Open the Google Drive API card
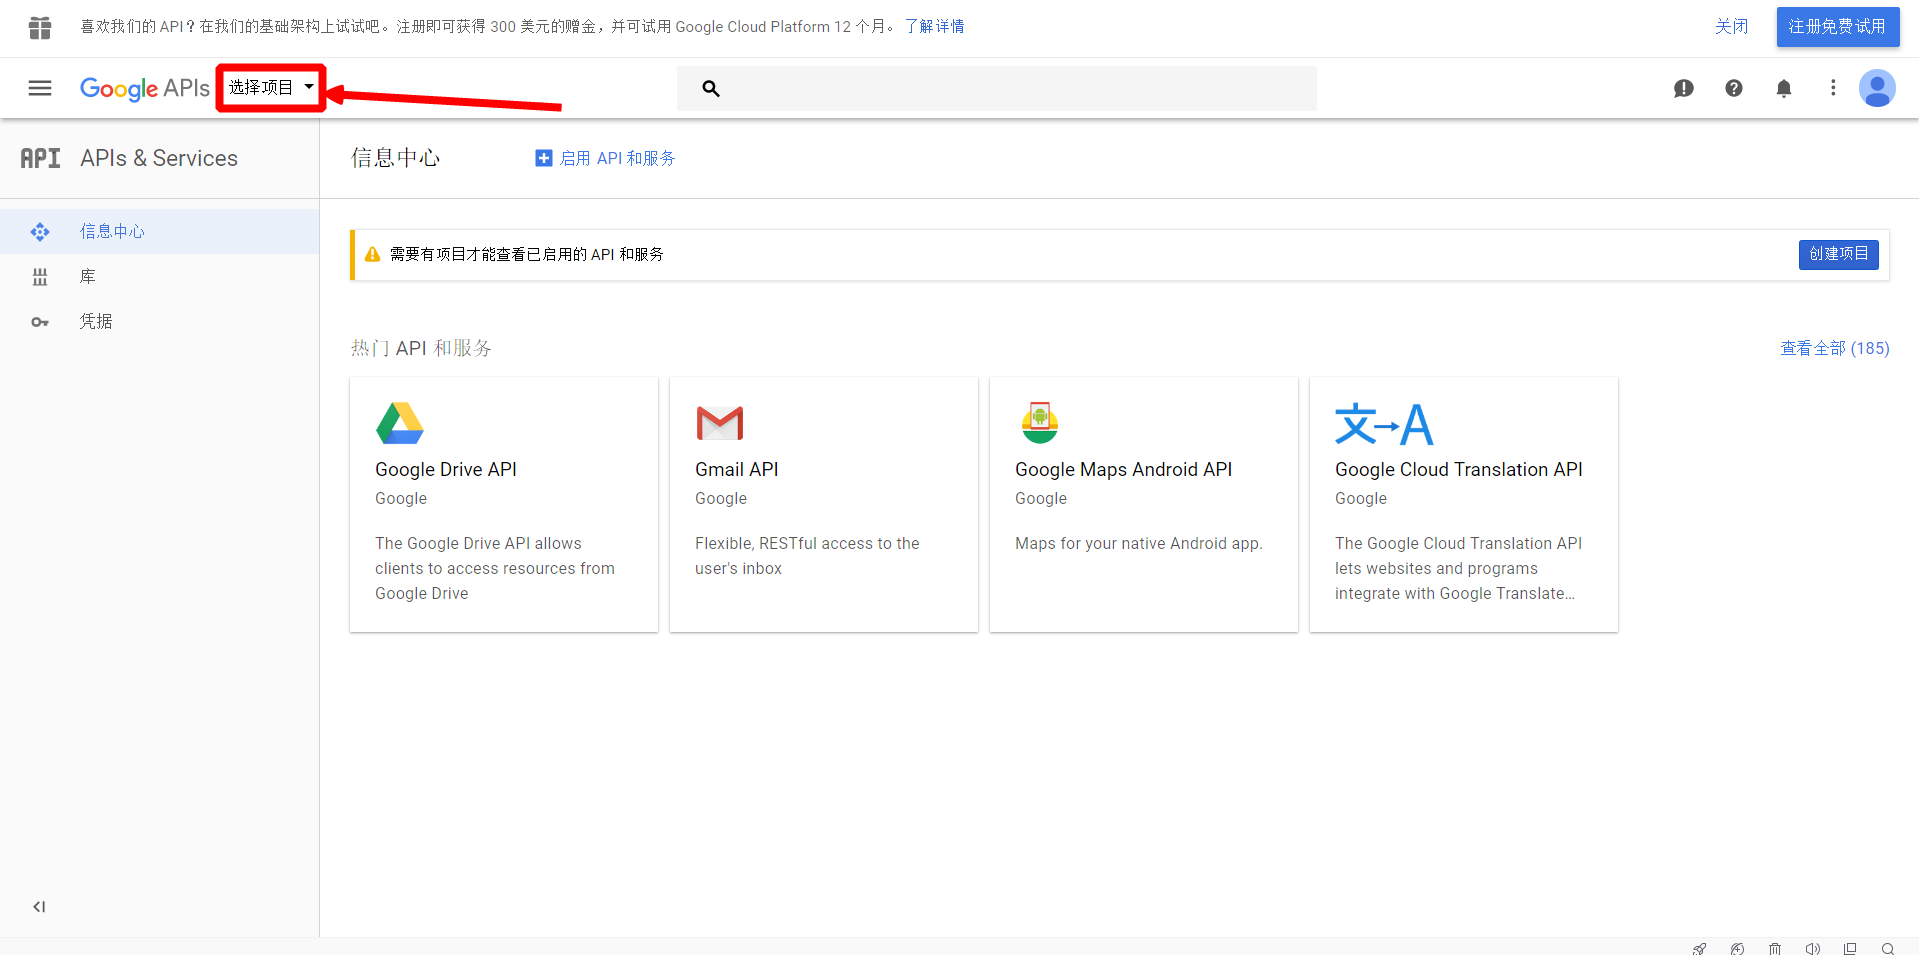 (x=504, y=504)
